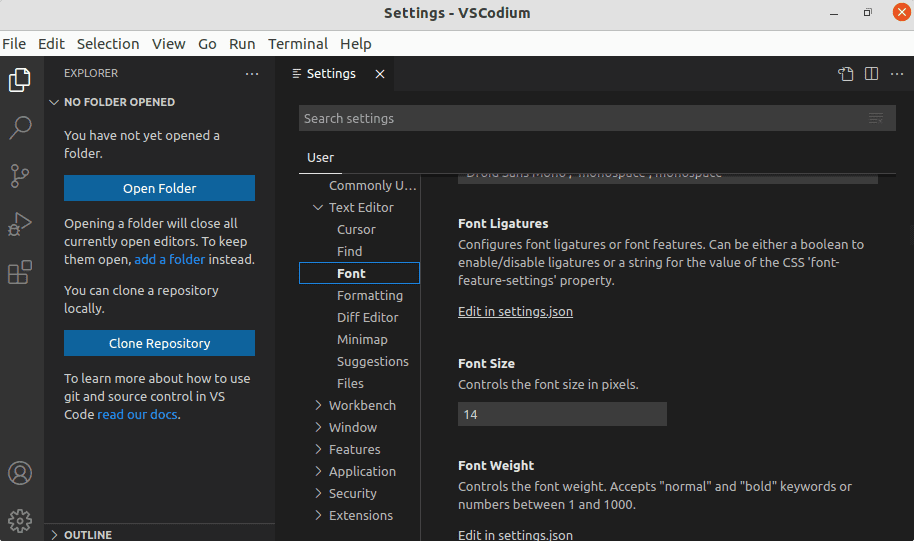The height and width of the screenshot is (541, 914).
Task: Open the Selection menu
Action: pyautogui.click(x=108, y=44)
